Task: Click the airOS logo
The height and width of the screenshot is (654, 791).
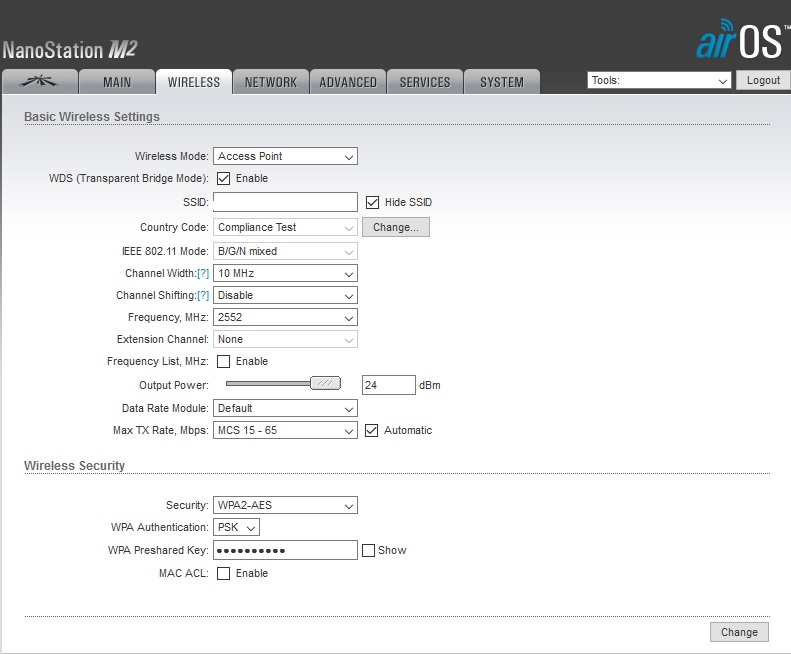Action: coord(738,39)
